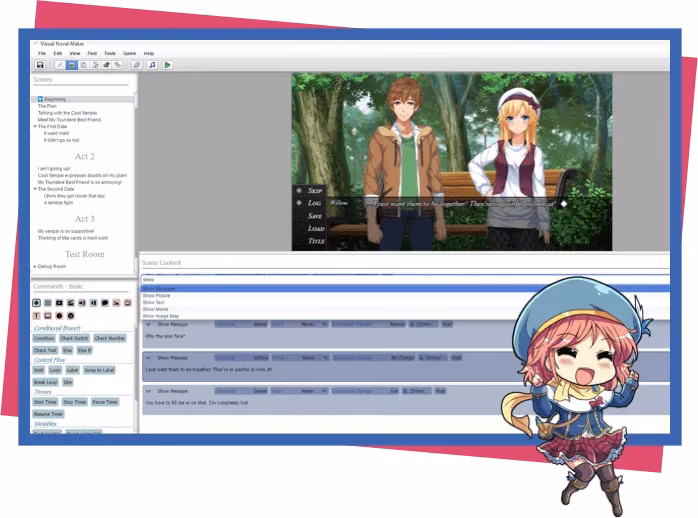Click the Pause Timer command button
Viewport: 698px width, 518px height.
pos(105,402)
